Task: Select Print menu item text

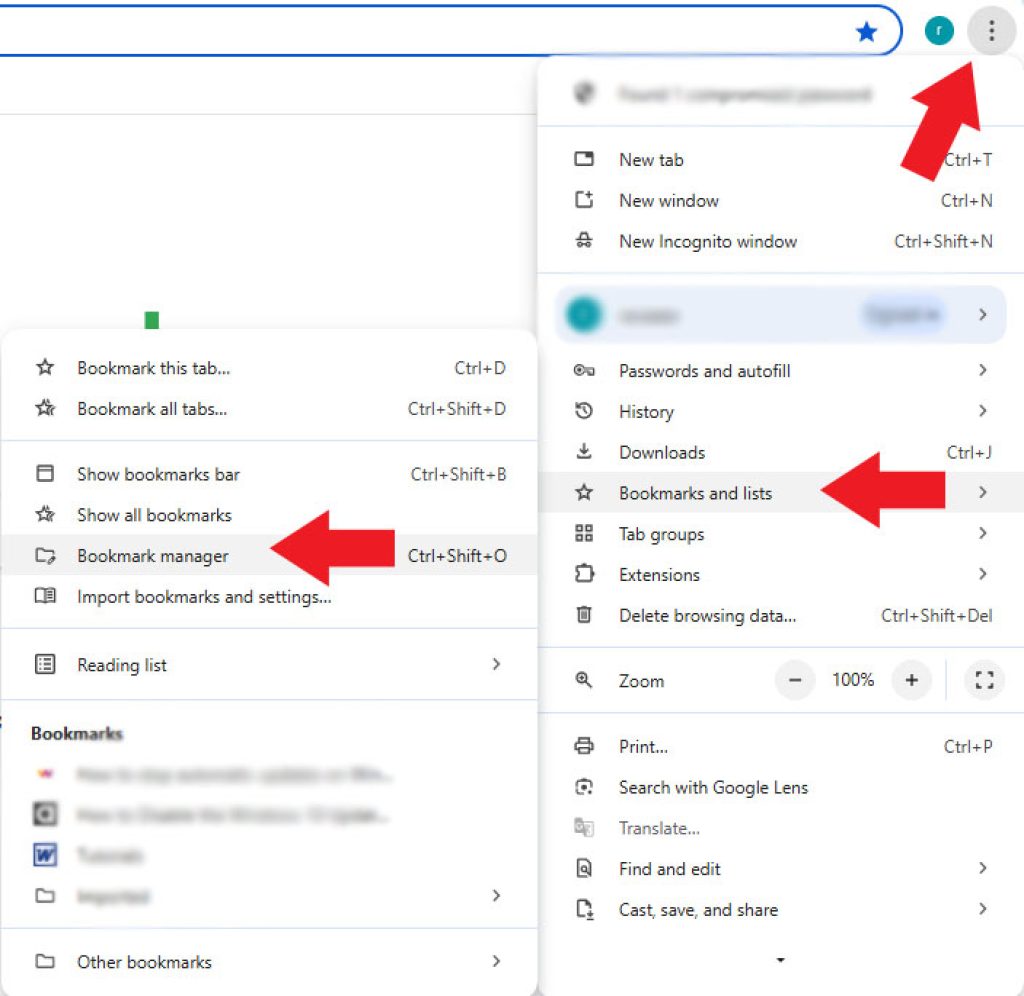Action: 643,747
